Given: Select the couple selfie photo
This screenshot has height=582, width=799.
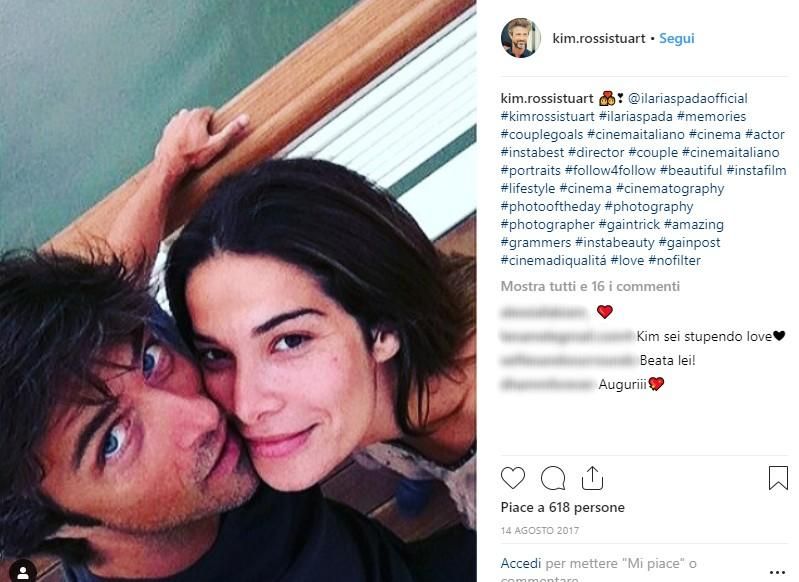Looking at the screenshot, I should click(x=238, y=291).
